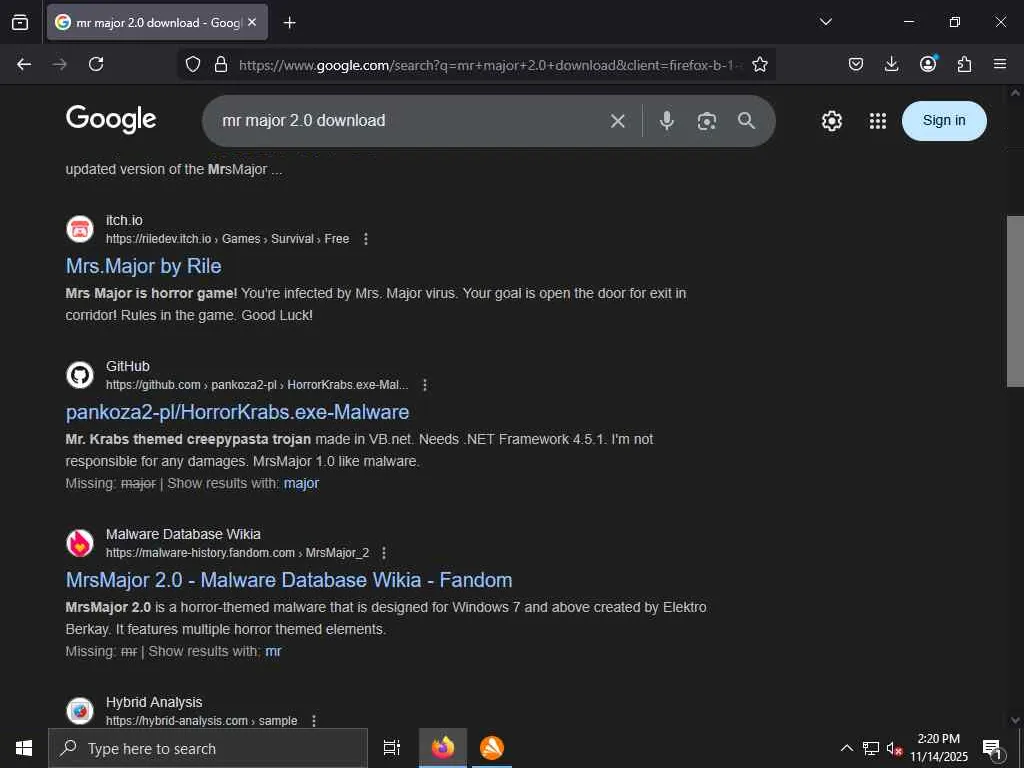Open more options for Malware Database Wikia result

[383, 553]
